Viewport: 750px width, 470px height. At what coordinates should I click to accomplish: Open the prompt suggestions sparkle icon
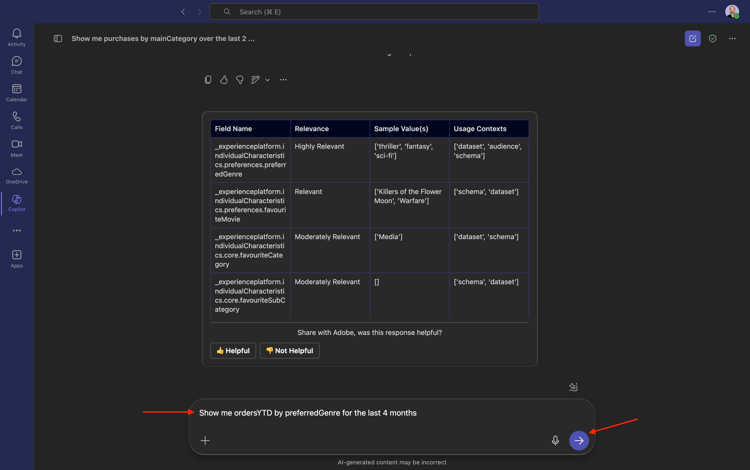point(574,387)
